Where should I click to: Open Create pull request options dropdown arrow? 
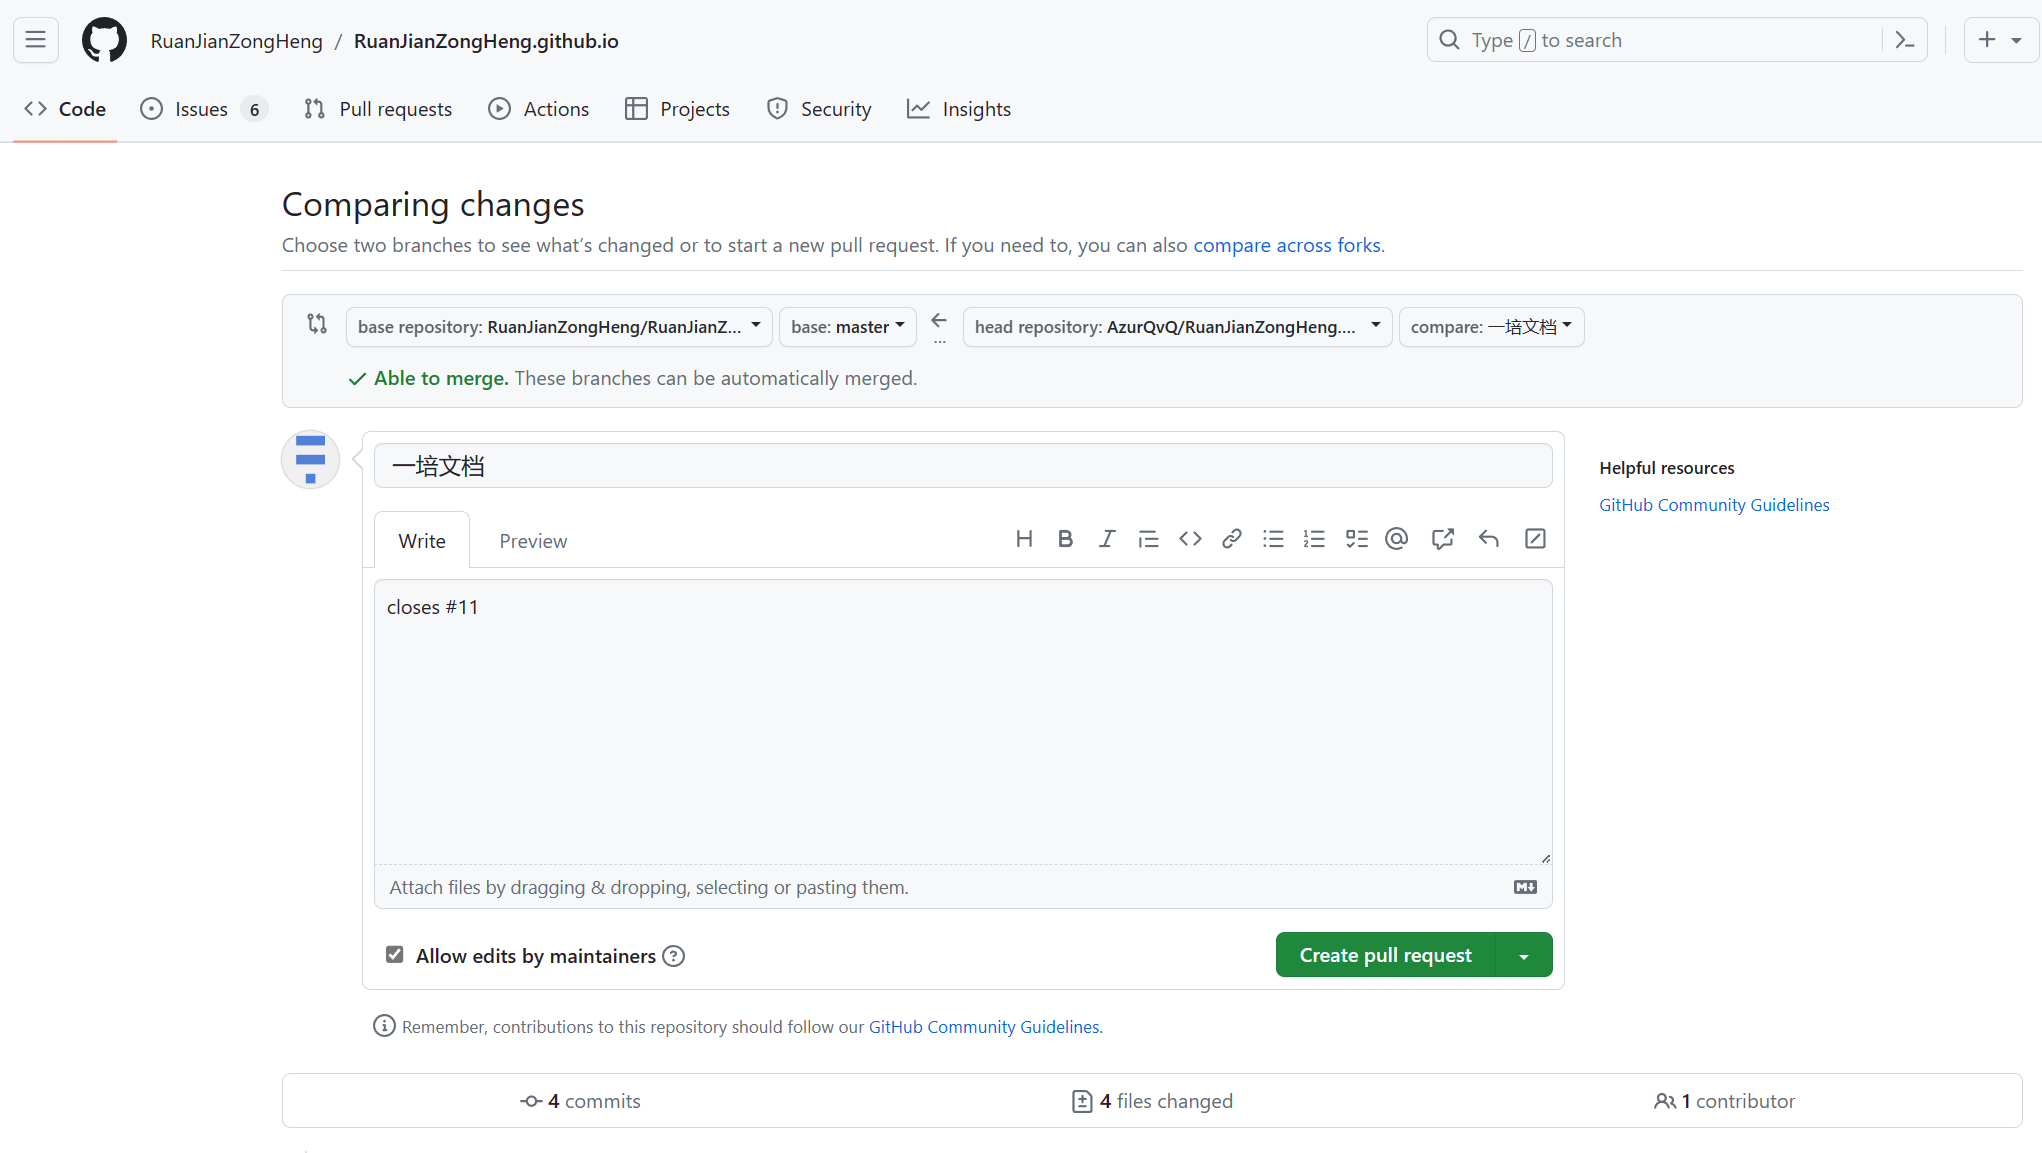coord(1524,955)
